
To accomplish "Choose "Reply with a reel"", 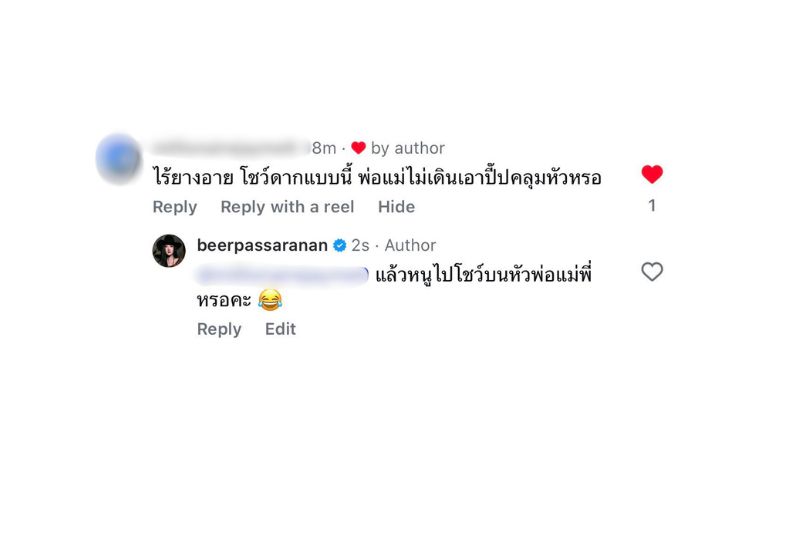I will pos(287,207).
